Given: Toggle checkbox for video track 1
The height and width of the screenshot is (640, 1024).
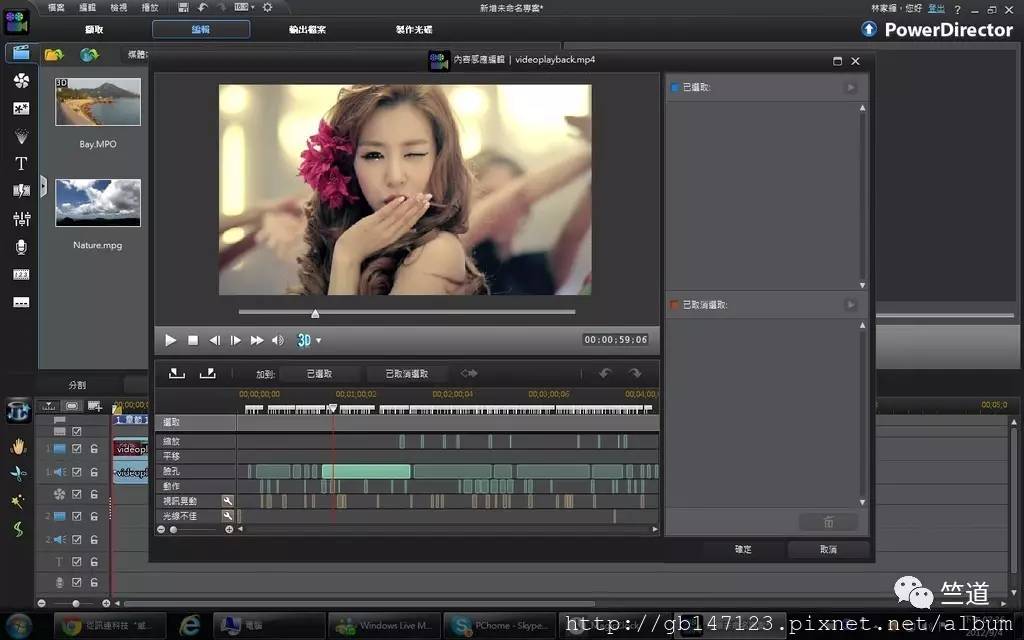Looking at the screenshot, I should click(77, 450).
